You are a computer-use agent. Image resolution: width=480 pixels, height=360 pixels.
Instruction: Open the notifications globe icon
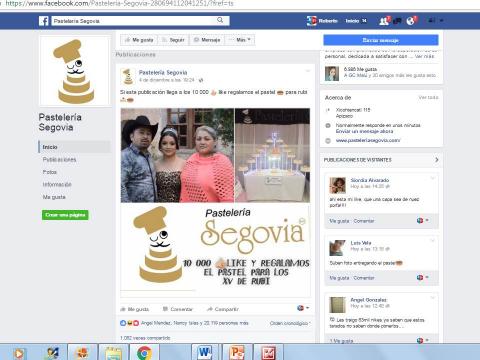(x=411, y=21)
